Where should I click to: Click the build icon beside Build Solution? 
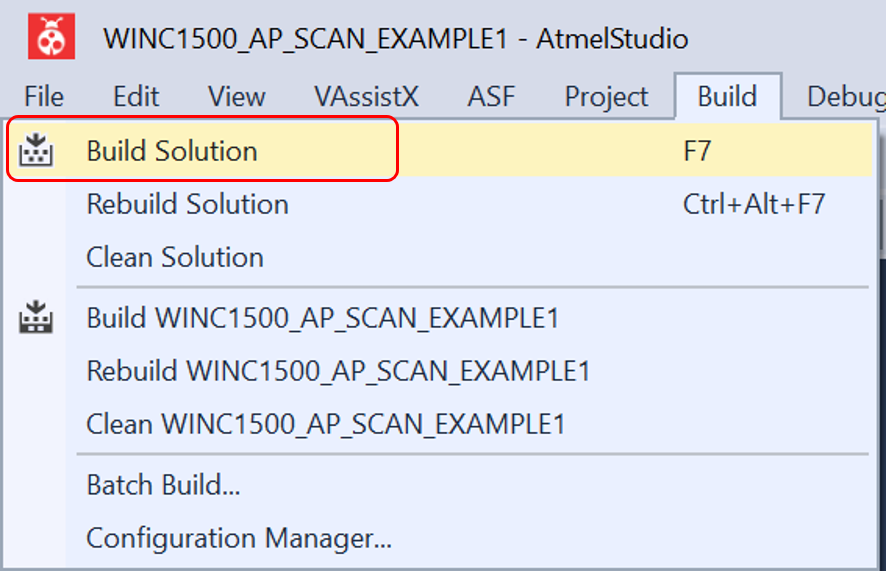coord(37,151)
